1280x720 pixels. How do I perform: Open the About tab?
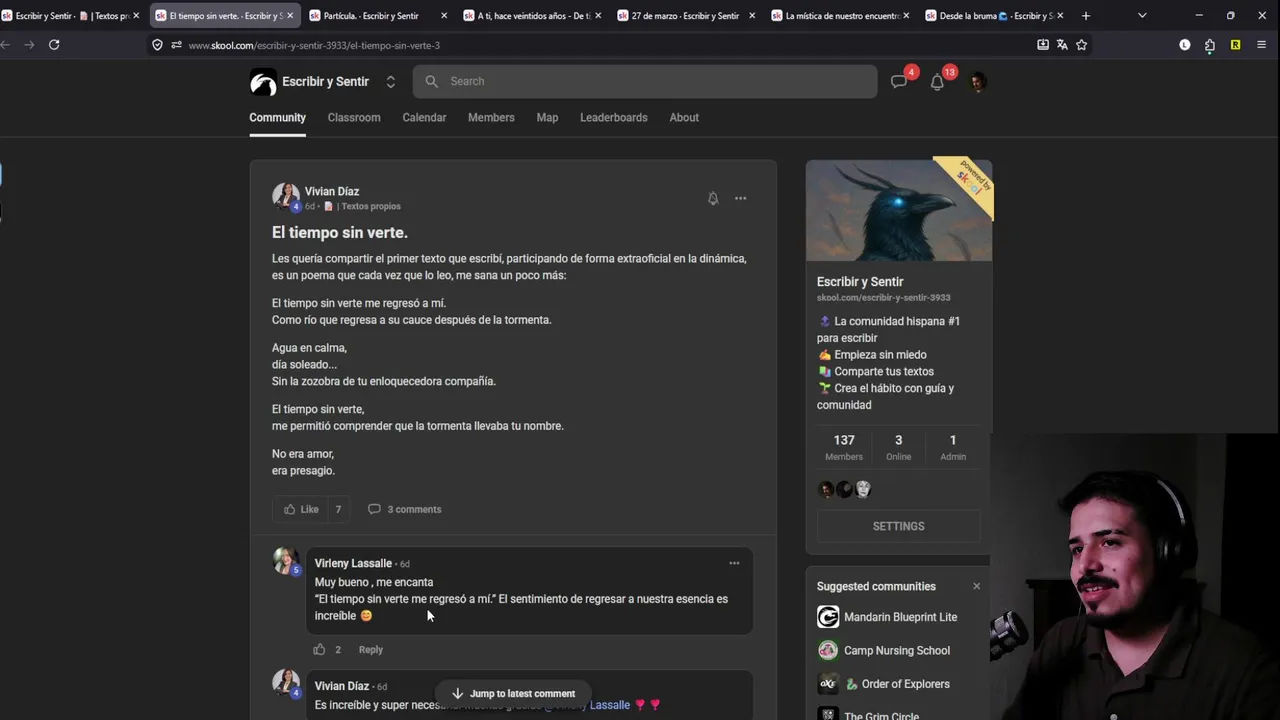(x=684, y=117)
